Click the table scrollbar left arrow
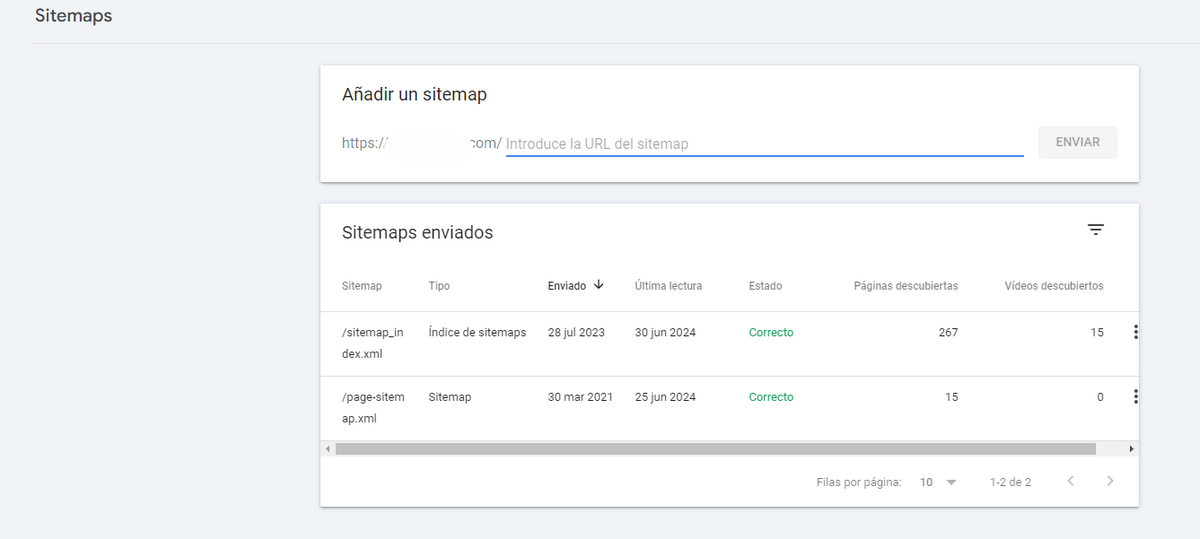The width and height of the screenshot is (1200, 539). point(327,449)
